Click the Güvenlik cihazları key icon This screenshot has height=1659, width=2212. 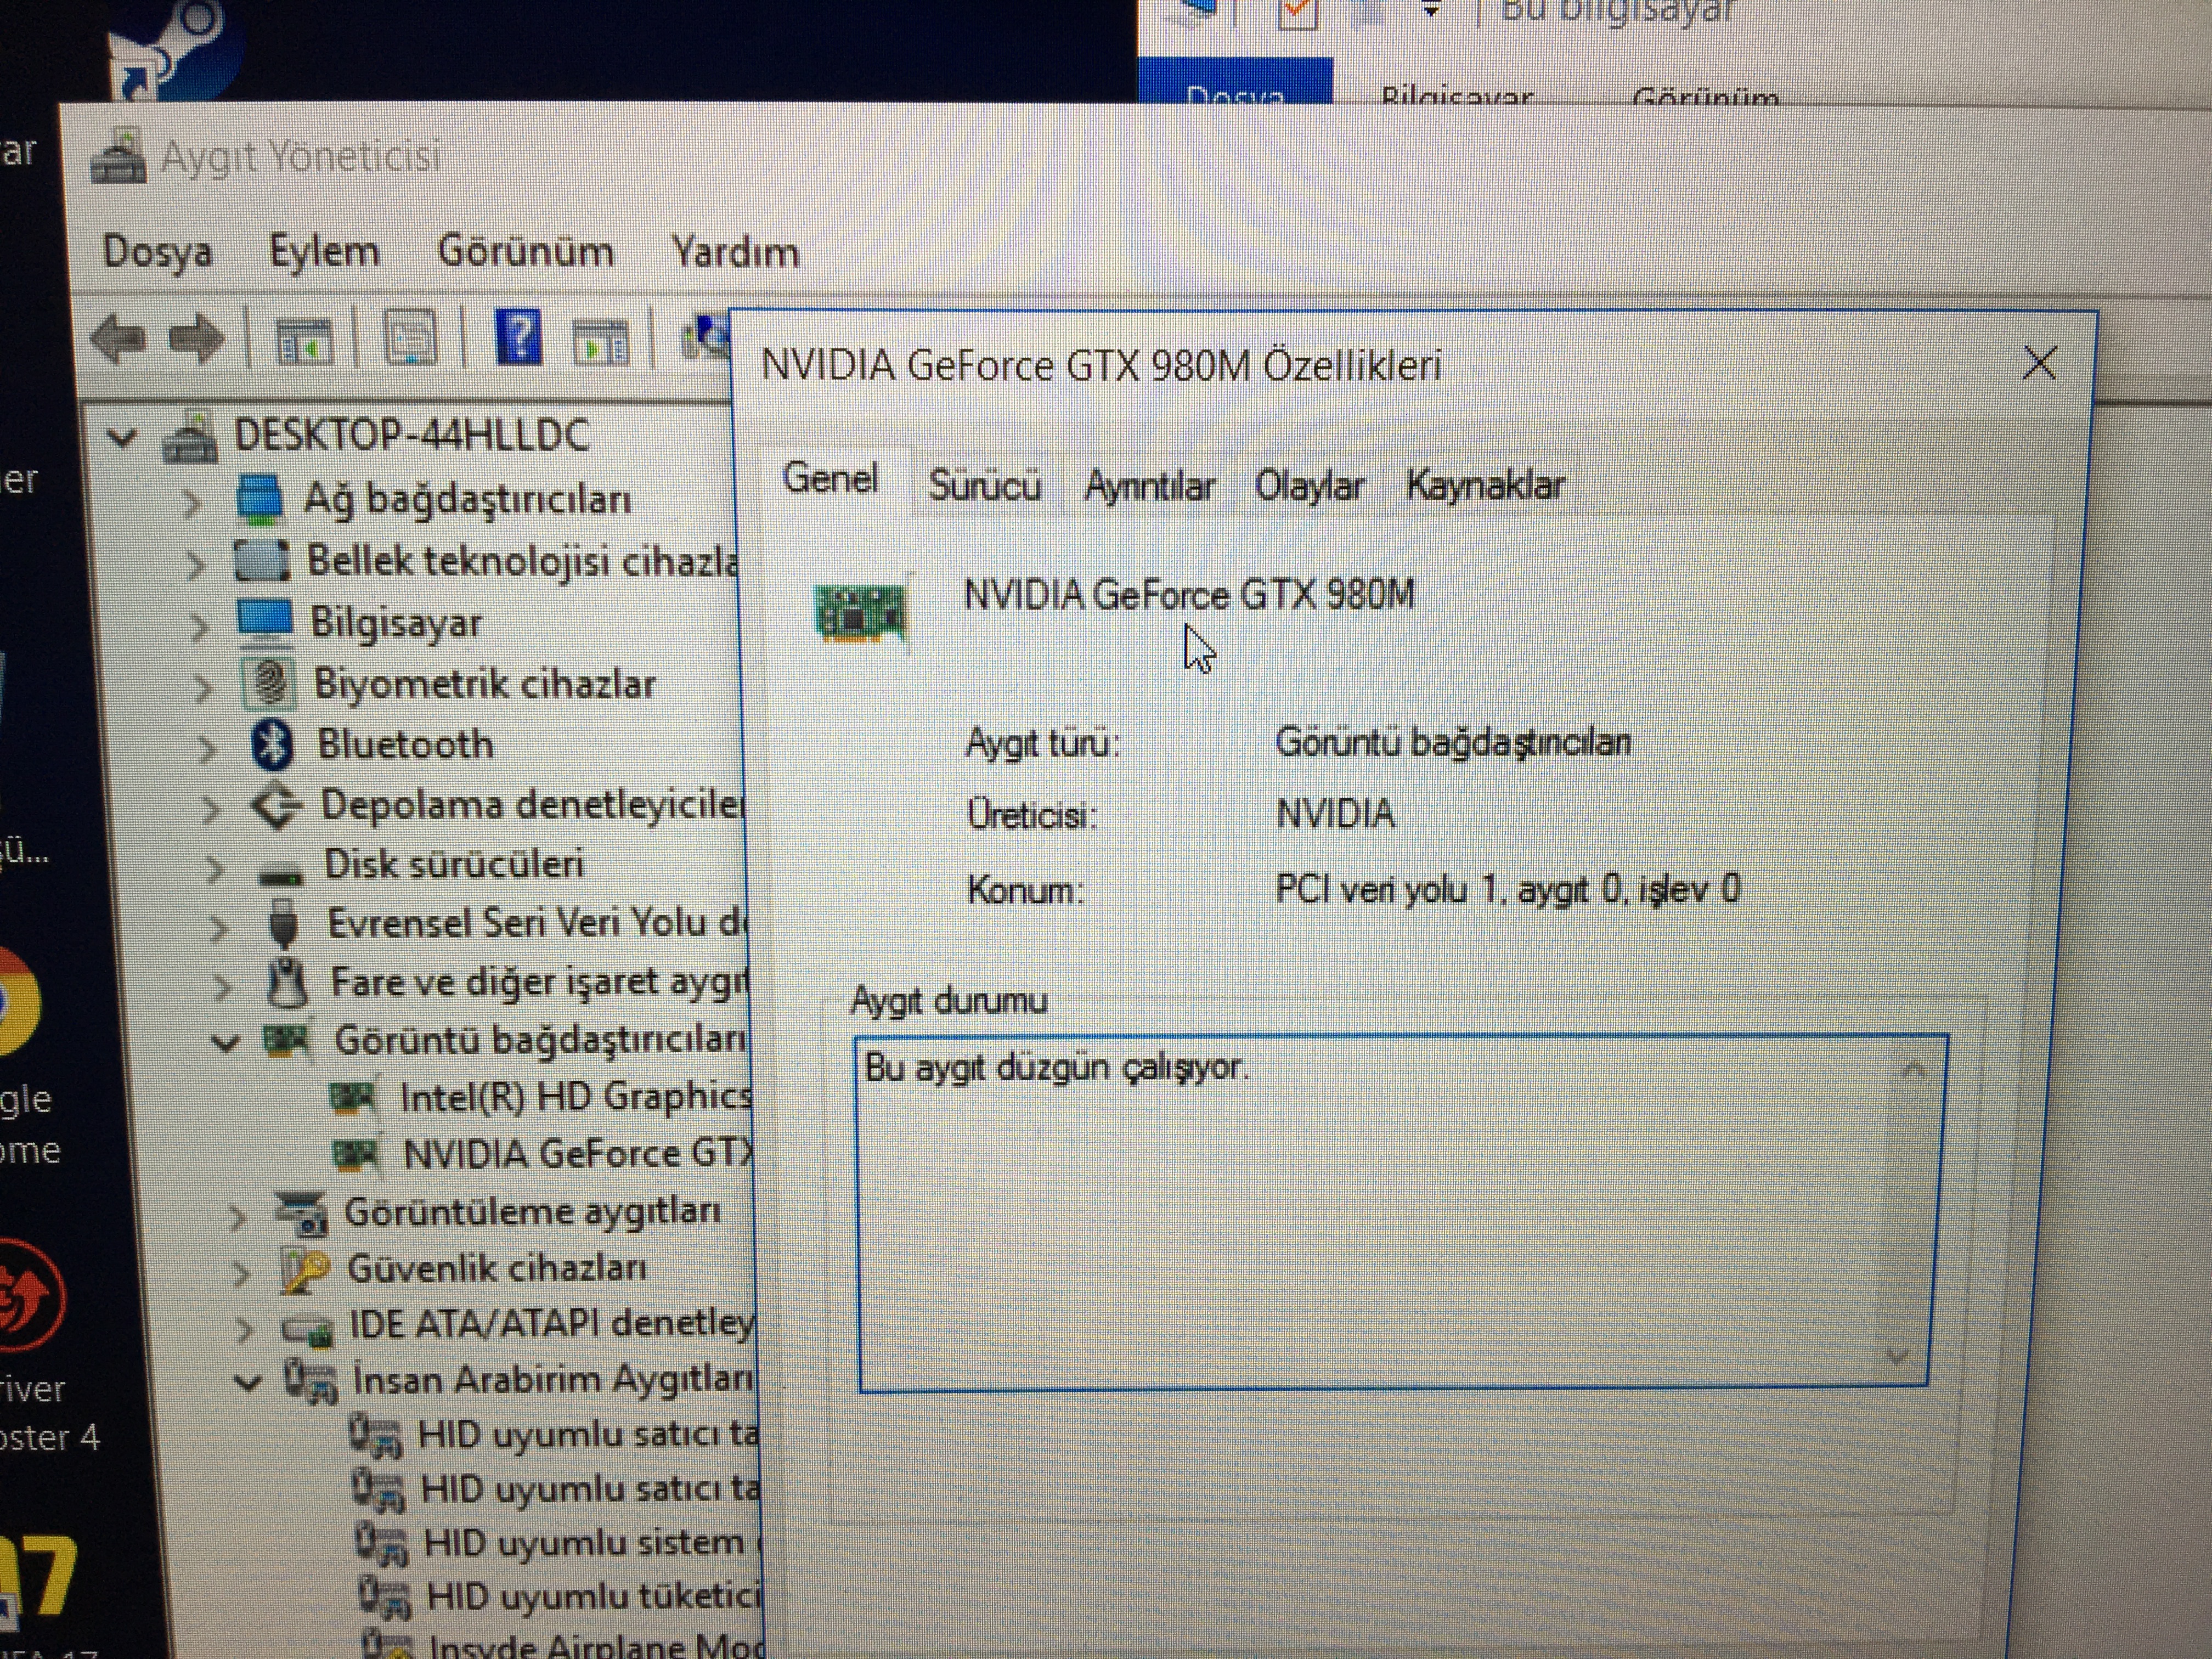click(x=305, y=1270)
